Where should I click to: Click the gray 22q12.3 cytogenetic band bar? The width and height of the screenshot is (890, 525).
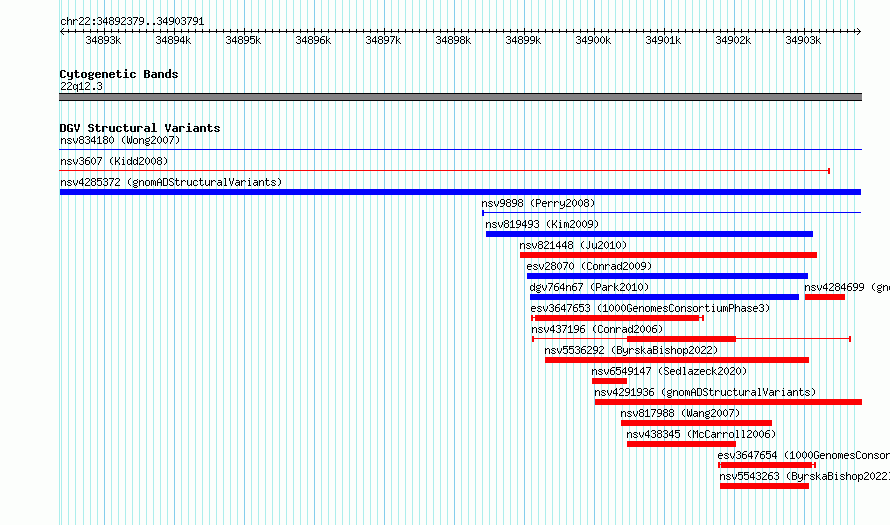click(x=460, y=98)
